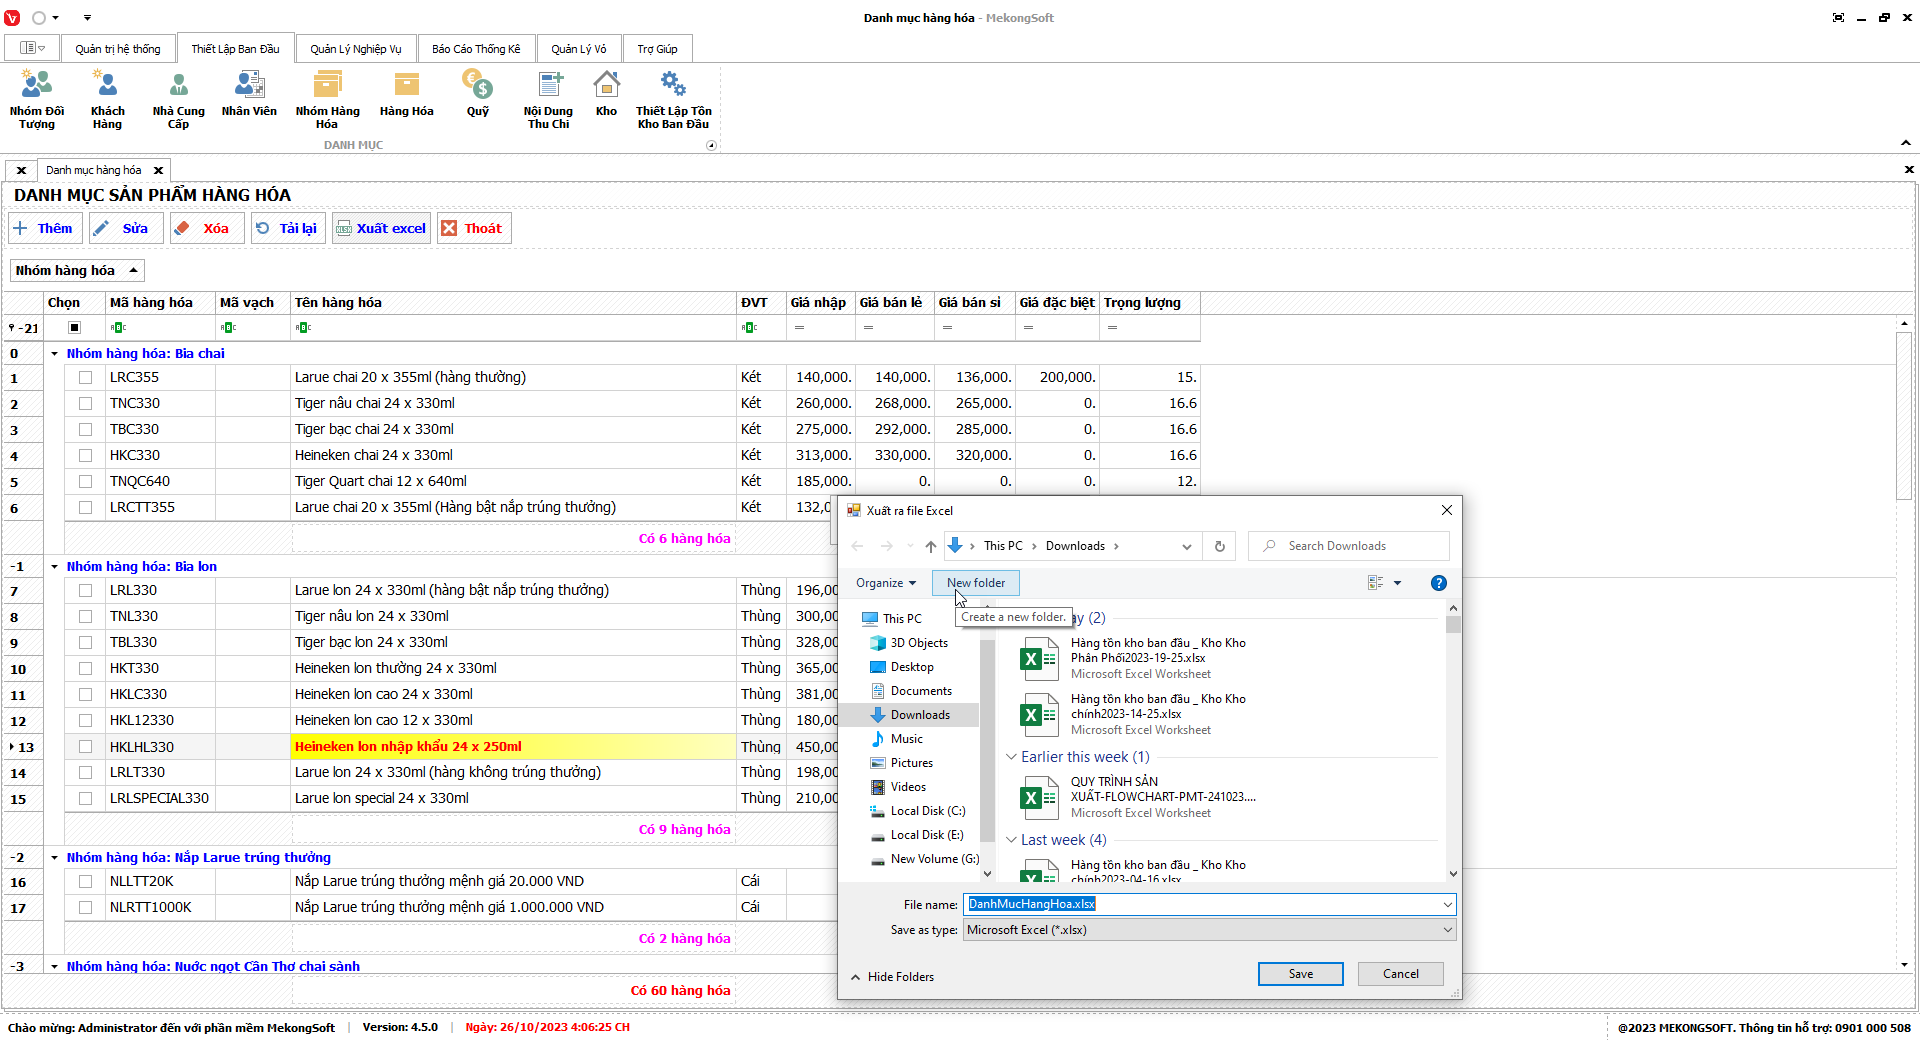This screenshot has height=1040, width=1920.
Task: Open the Quản Lý Nghiệp Vụ tab
Action: click(355, 49)
